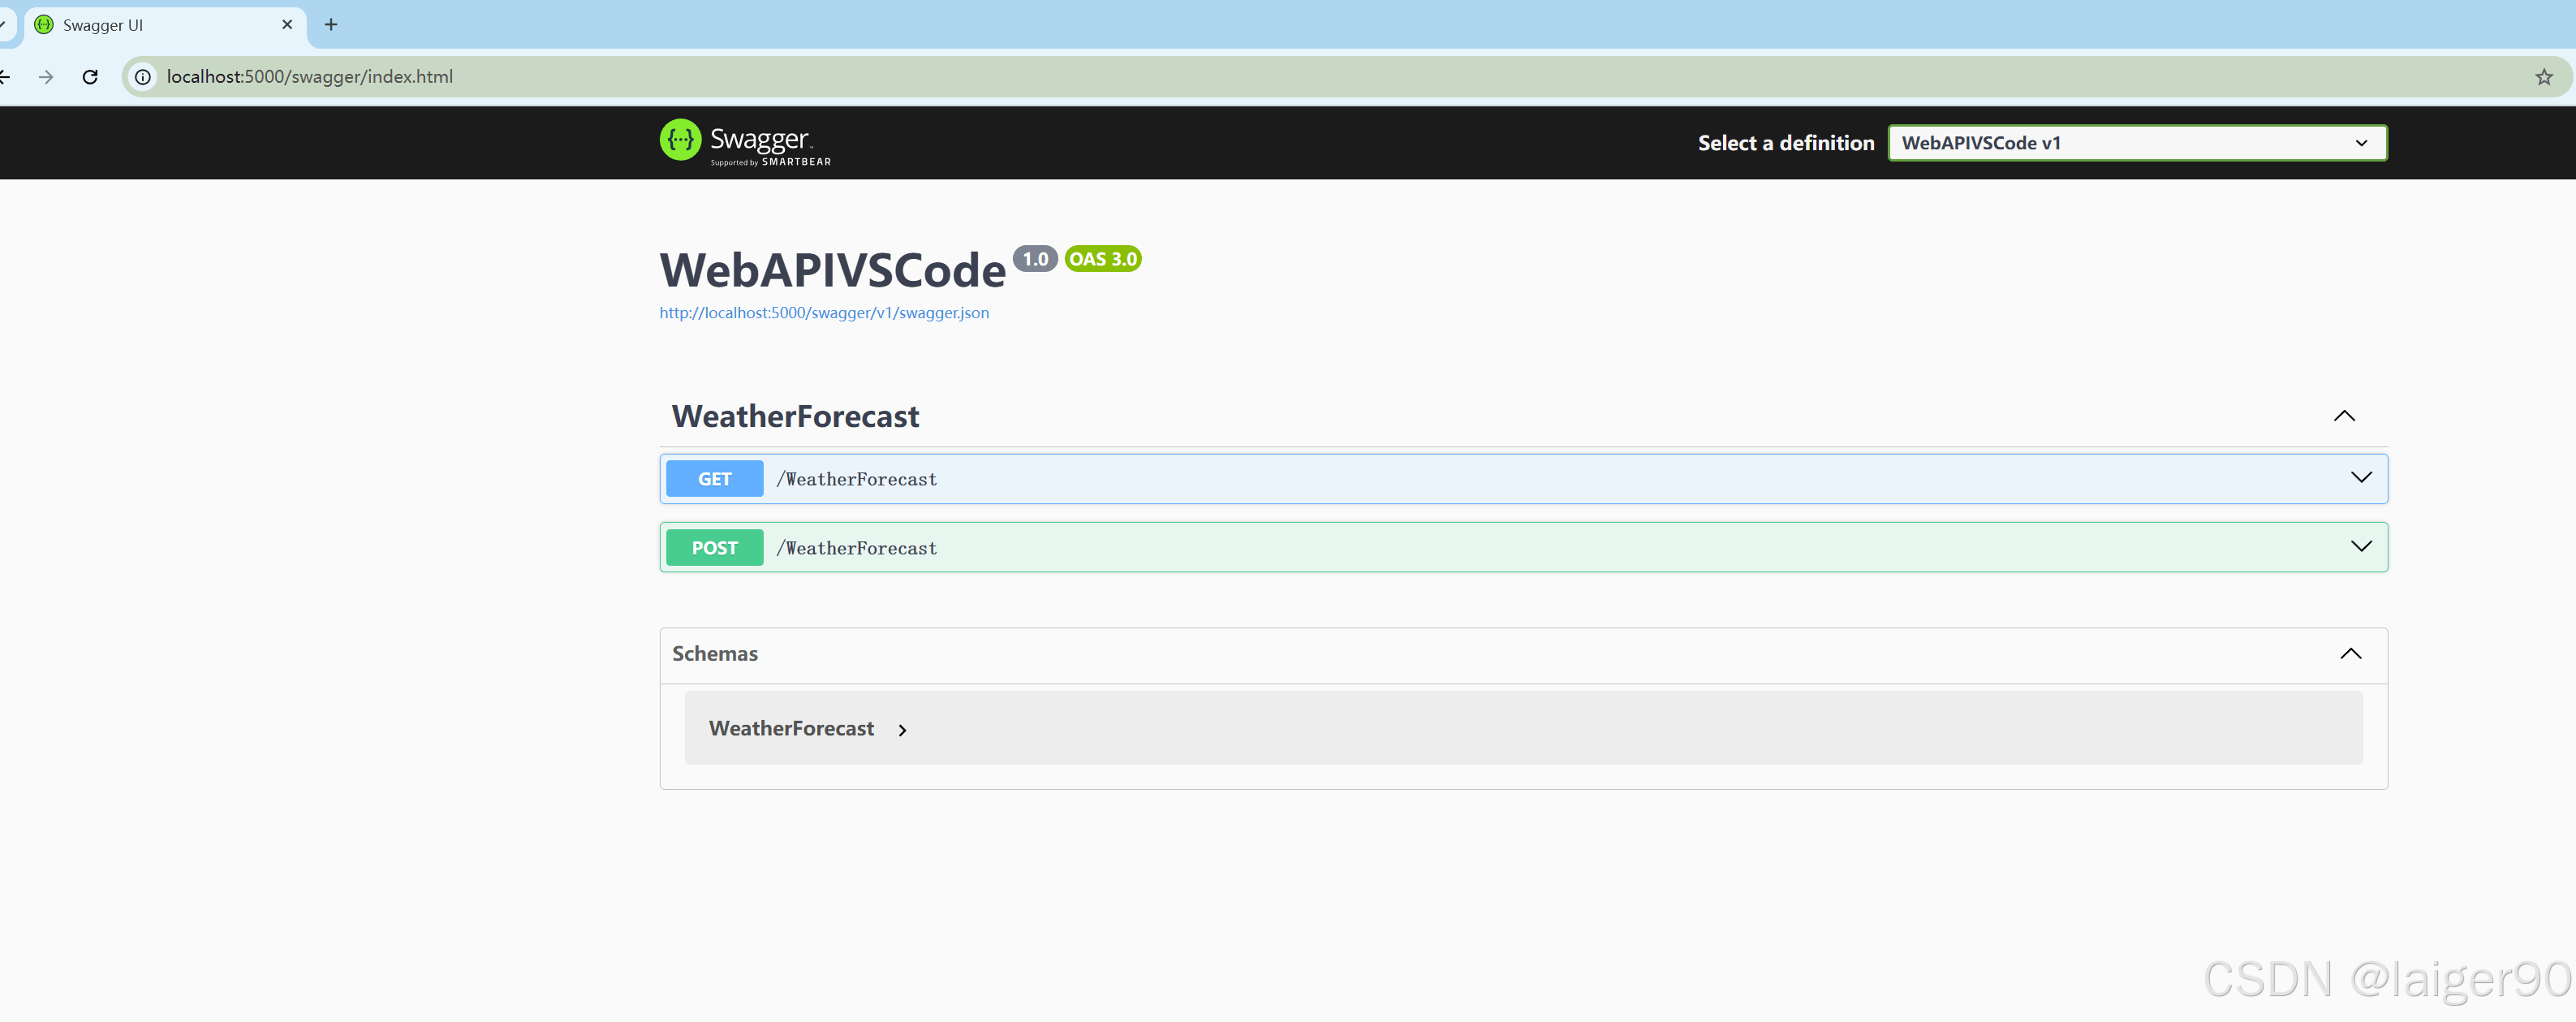The width and height of the screenshot is (2576, 1022).
Task: Select the Swagger UI browser tab
Action: 150,25
